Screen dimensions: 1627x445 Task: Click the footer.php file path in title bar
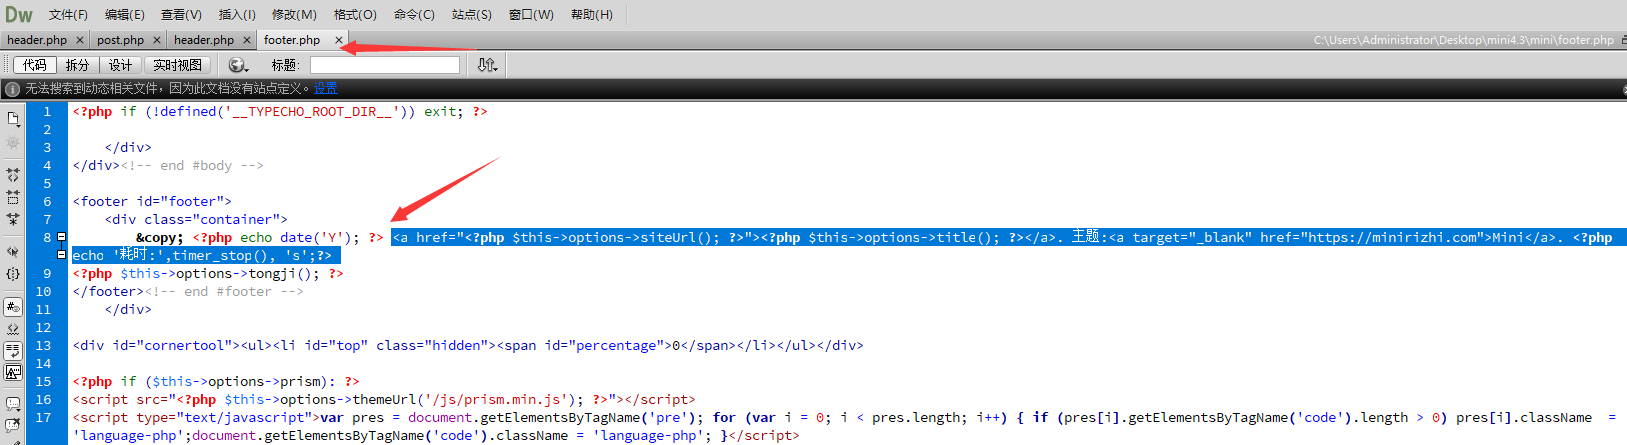[1464, 40]
